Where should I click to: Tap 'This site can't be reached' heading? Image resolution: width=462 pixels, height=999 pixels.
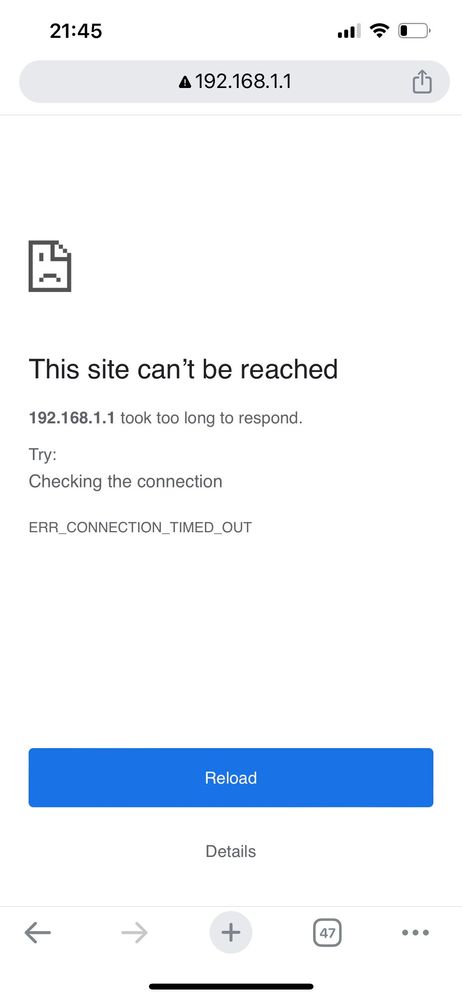[184, 369]
